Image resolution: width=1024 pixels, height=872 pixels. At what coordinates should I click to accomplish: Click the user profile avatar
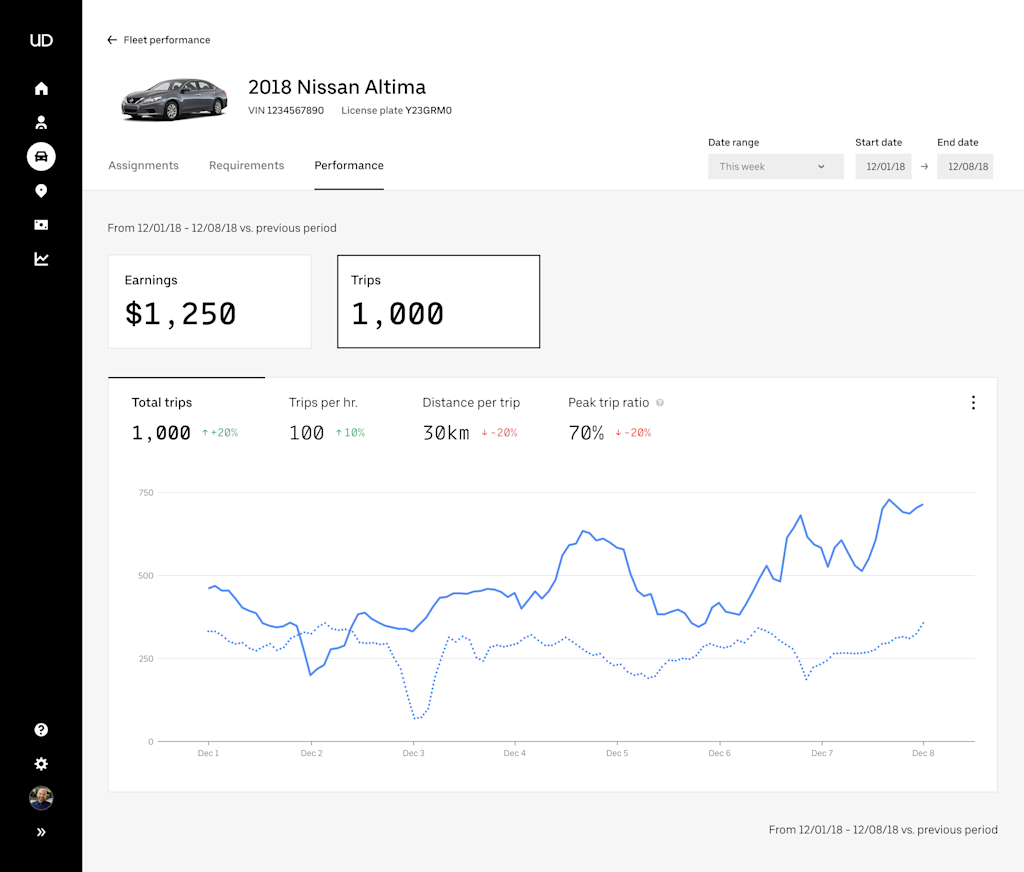tap(40, 798)
